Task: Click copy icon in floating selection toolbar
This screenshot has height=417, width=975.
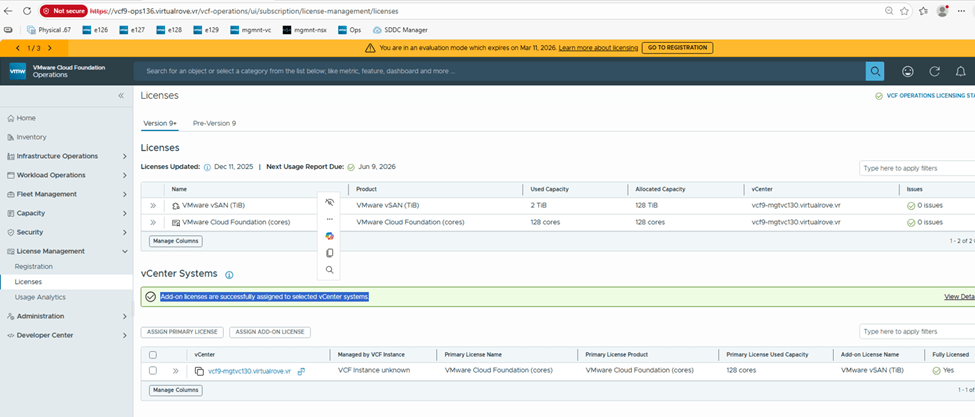Action: tap(329, 253)
